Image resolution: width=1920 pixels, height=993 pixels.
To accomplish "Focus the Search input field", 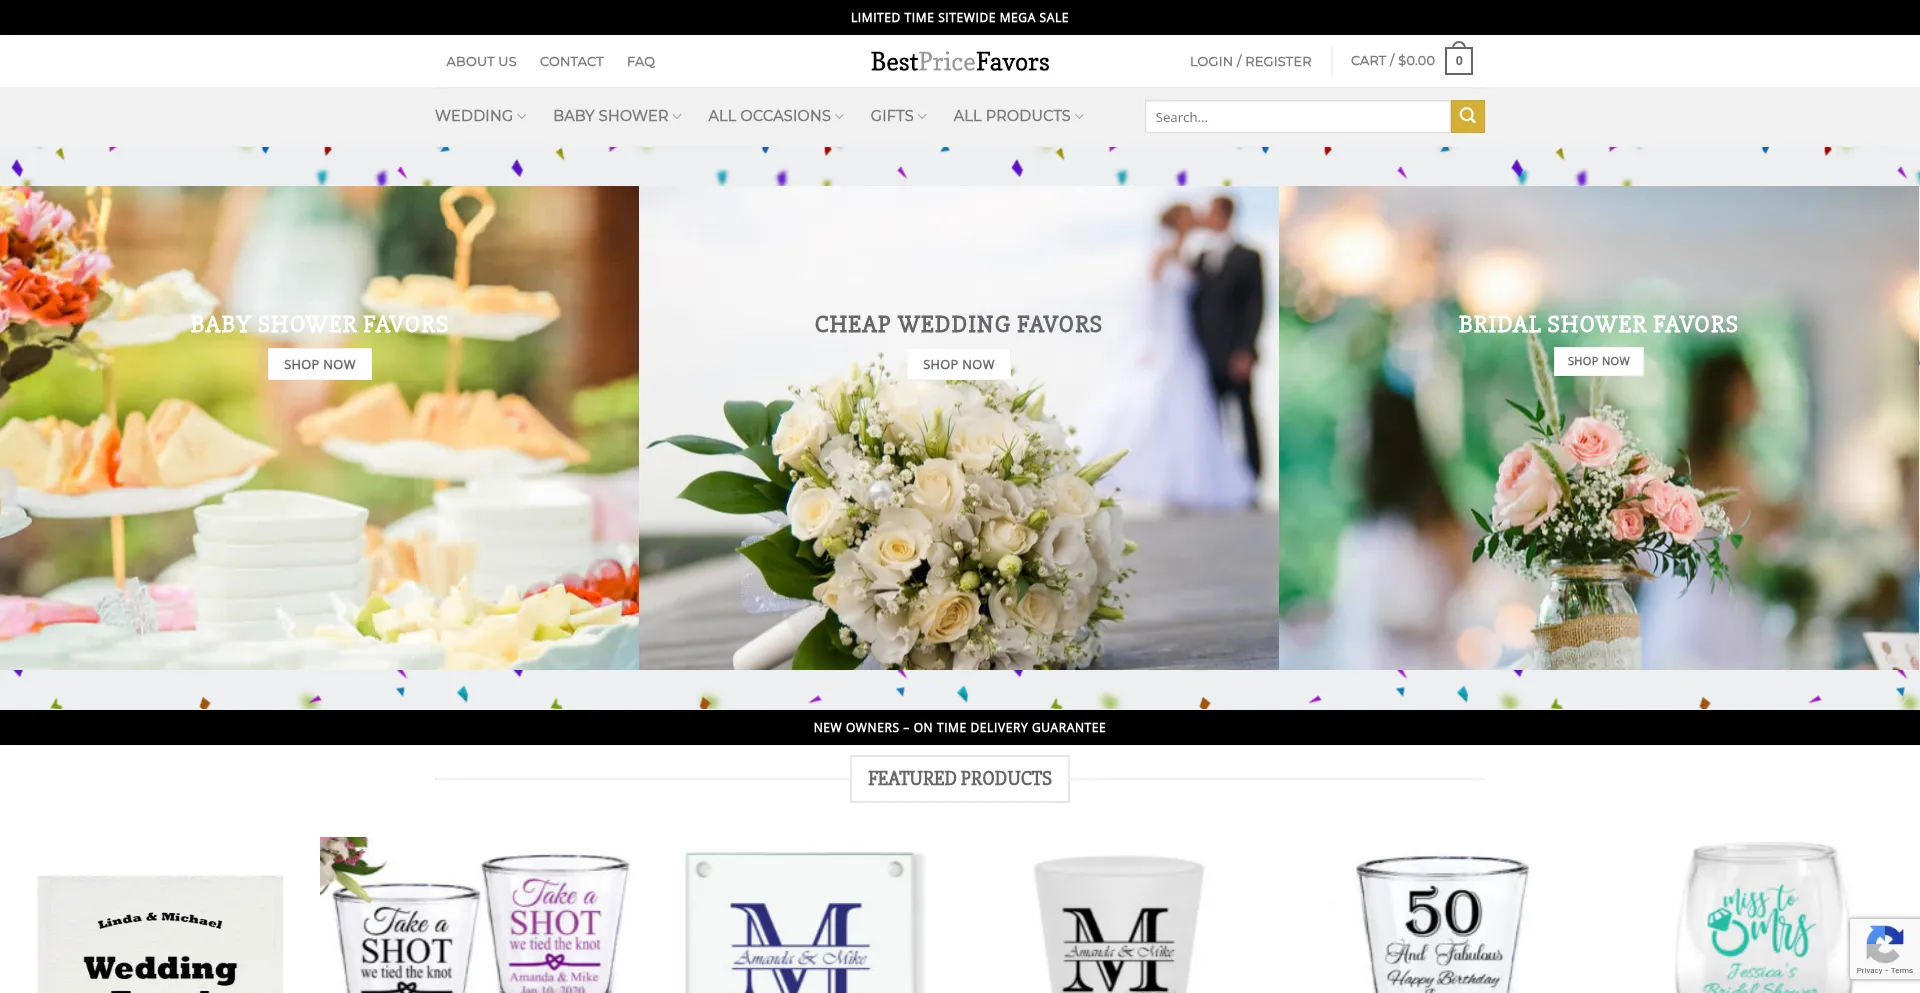I will (1297, 117).
